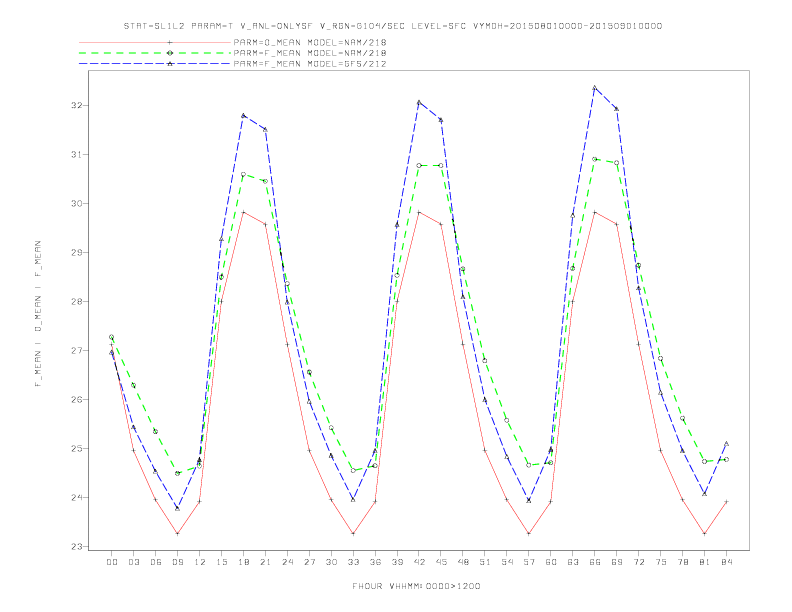Click x-axis tick label 18
This screenshot has width=792, height=612.
[243, 562]
